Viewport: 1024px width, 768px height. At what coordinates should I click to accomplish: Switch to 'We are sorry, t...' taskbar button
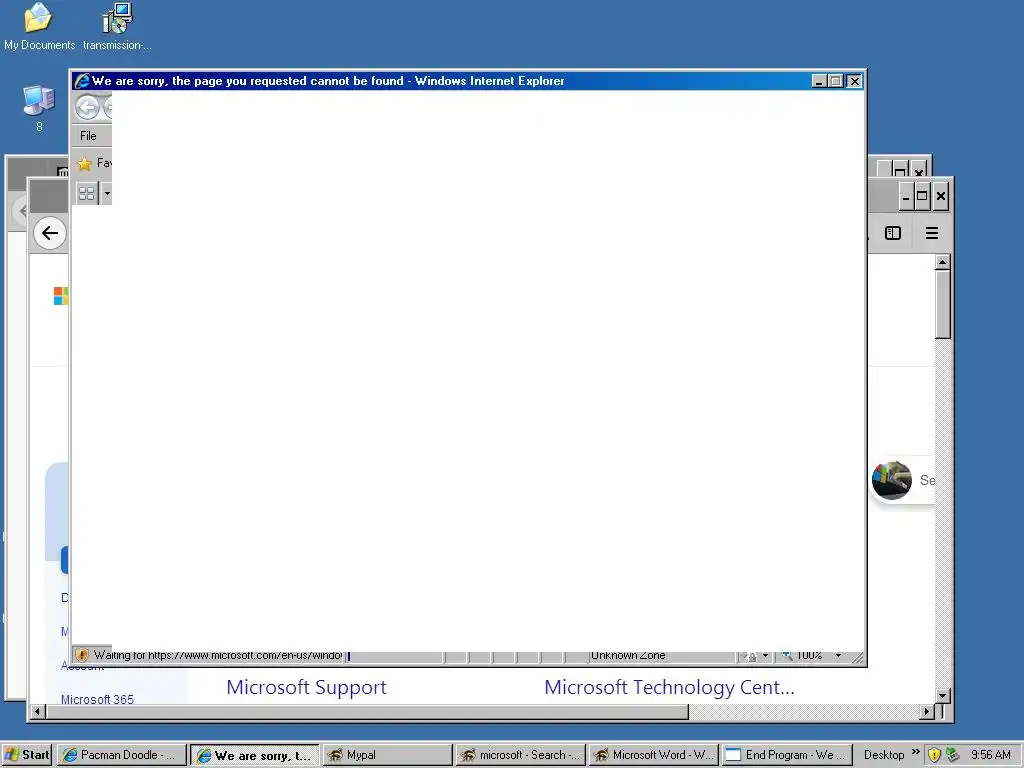click(x=255, y=755)
